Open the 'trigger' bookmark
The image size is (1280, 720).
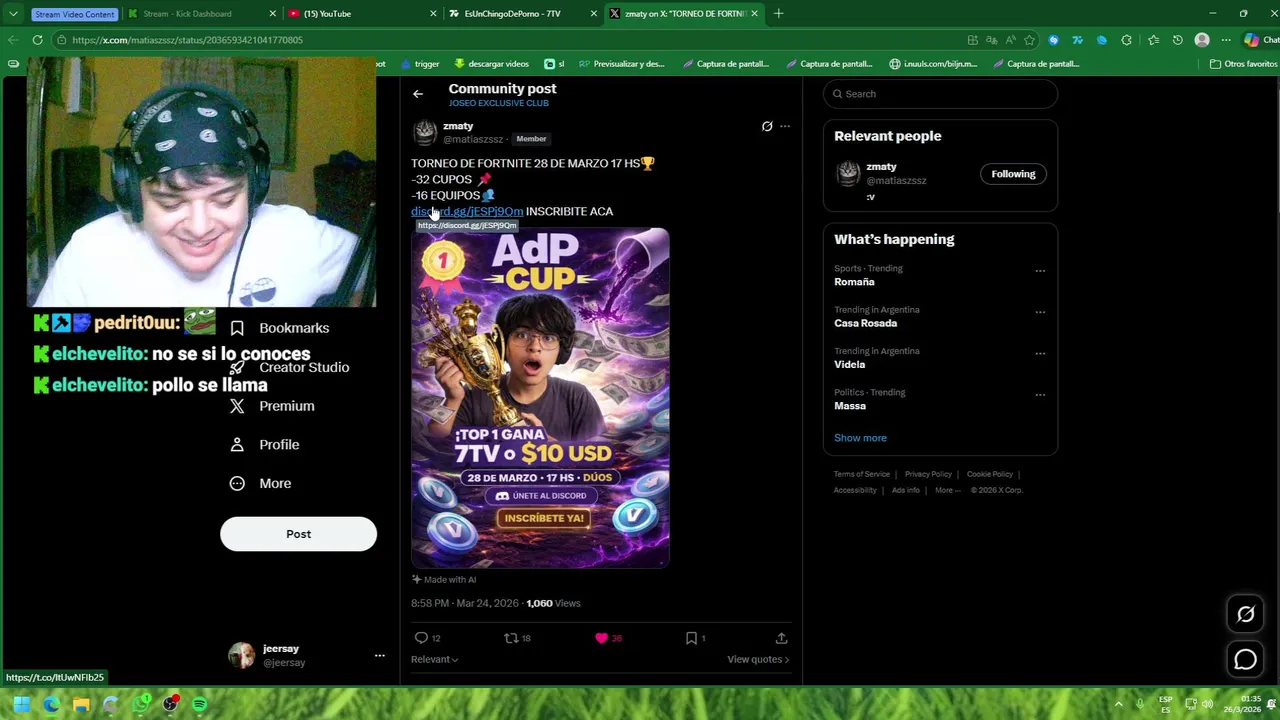point(420,64)
